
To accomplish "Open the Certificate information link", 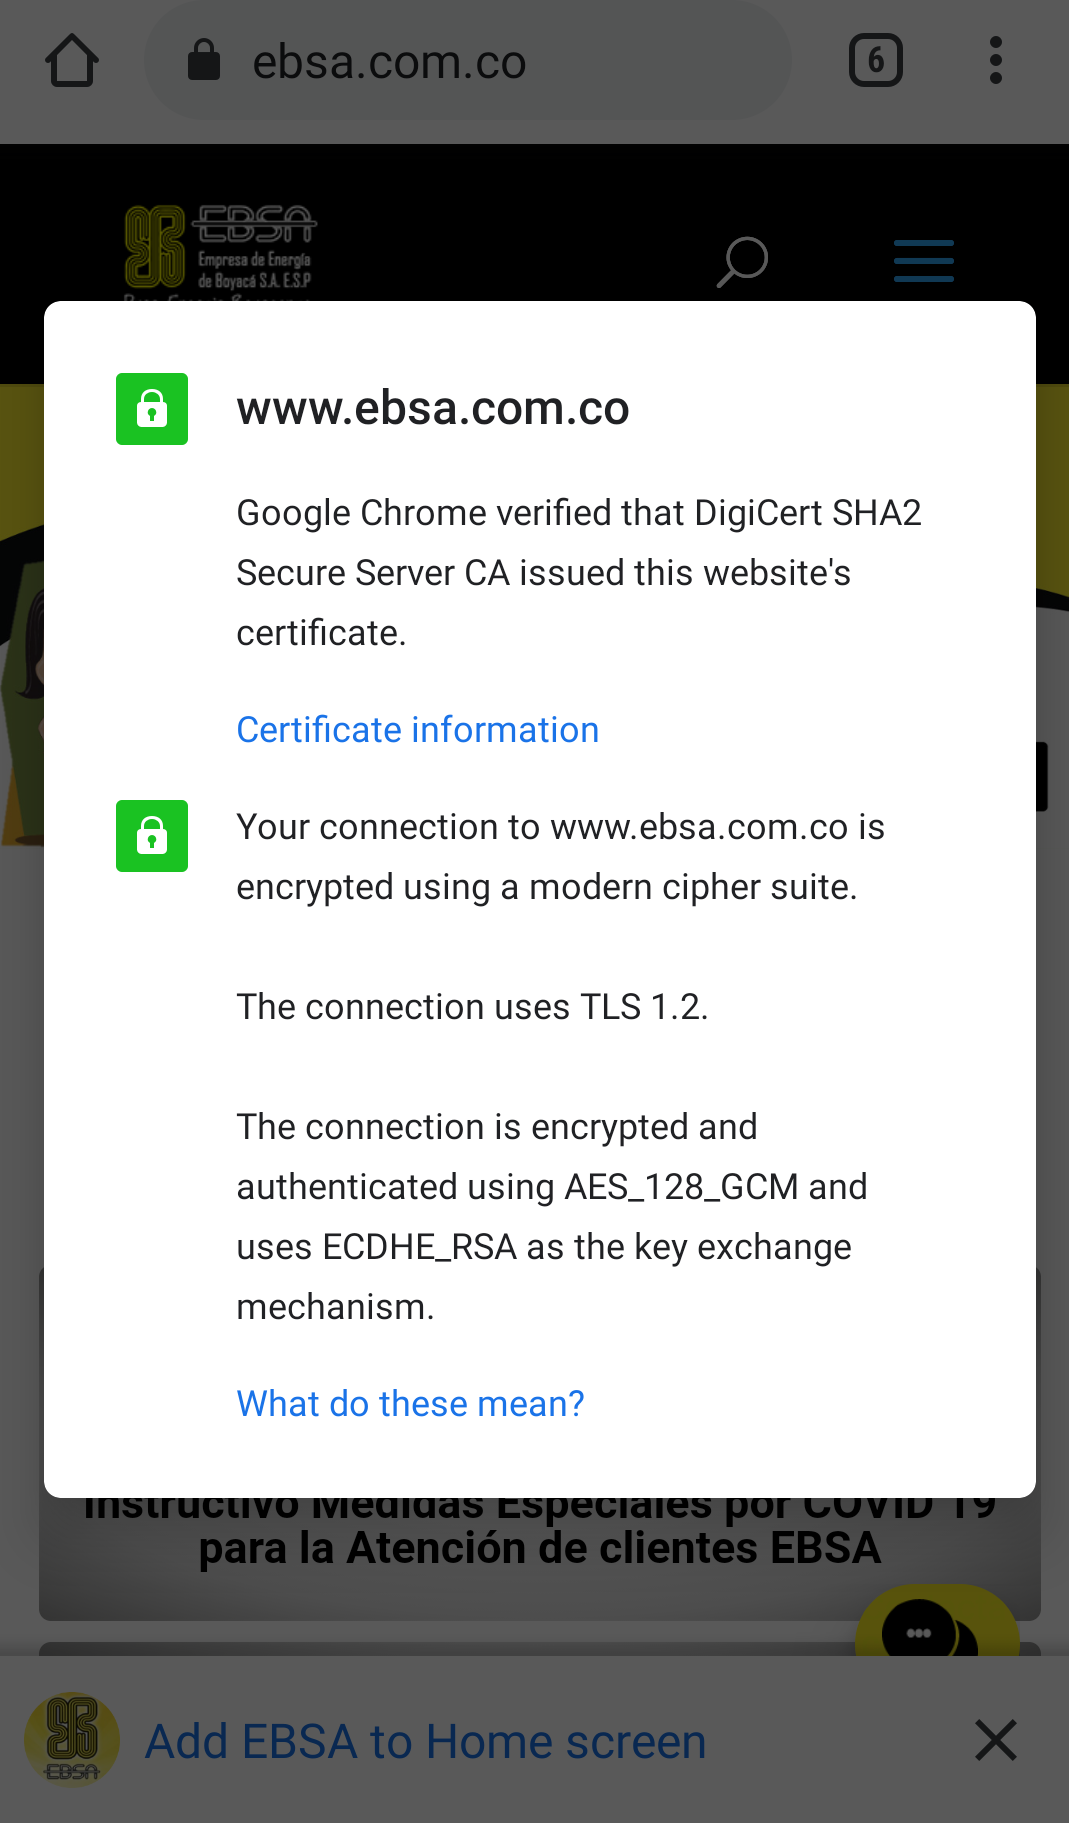I will [x=418, y=730].
